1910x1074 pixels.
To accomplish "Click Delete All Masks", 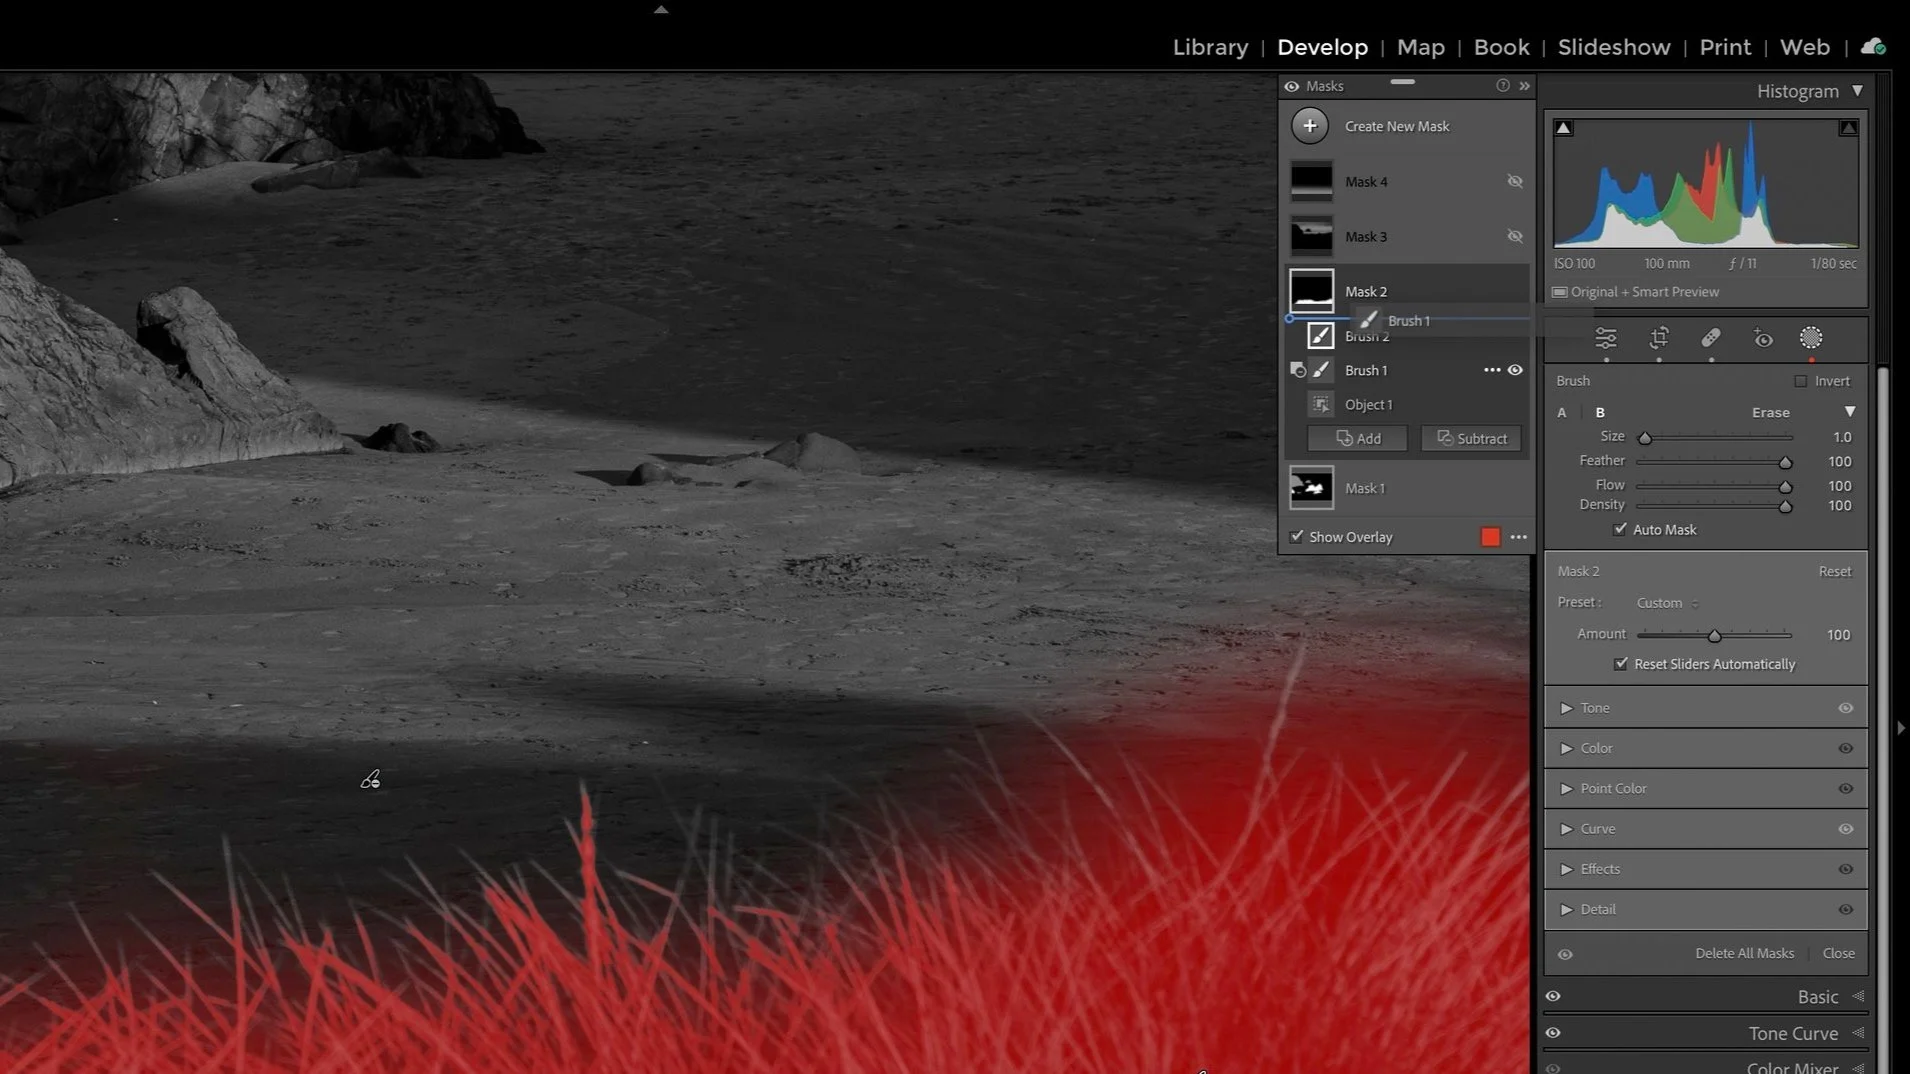I will point(1743,953).
